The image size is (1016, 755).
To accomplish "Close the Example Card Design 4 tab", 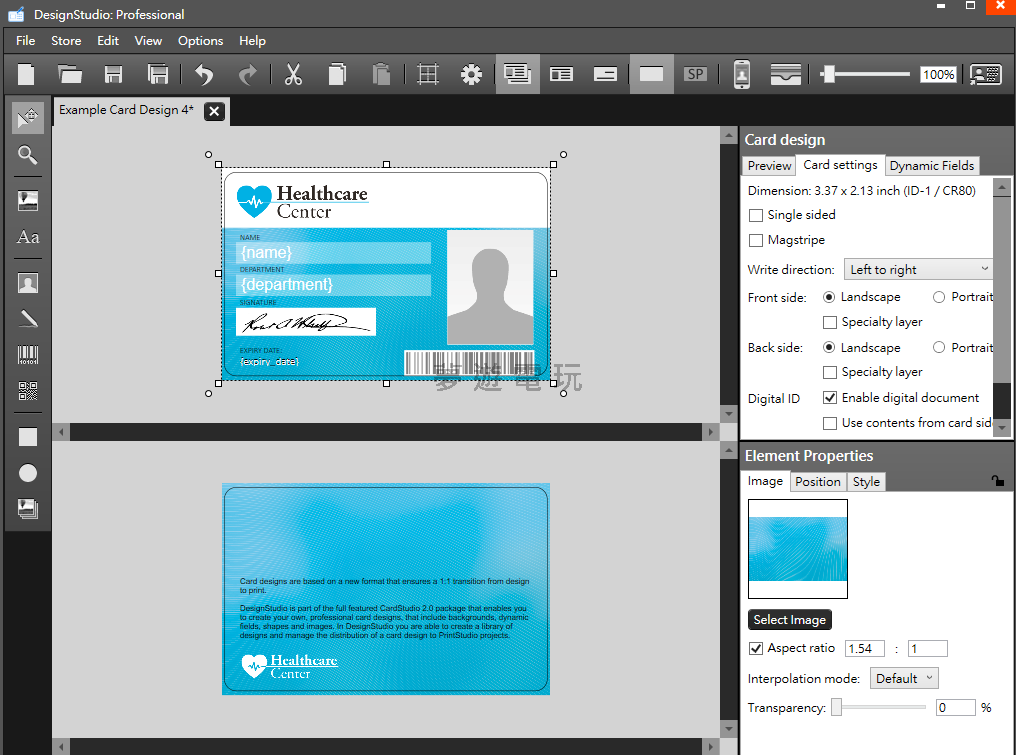I will tap(214, 111).
